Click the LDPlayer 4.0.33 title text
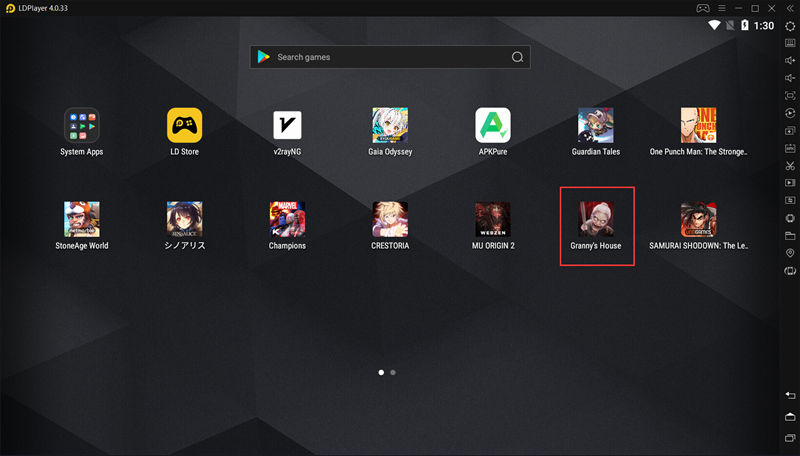 click(x=43, y=8)
